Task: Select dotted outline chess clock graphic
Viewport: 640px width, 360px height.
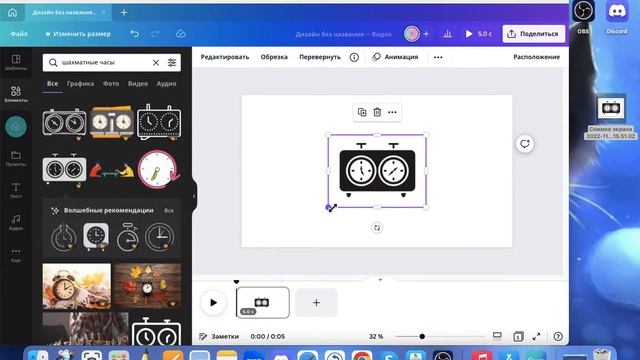Action: click(x=159, y=122)
